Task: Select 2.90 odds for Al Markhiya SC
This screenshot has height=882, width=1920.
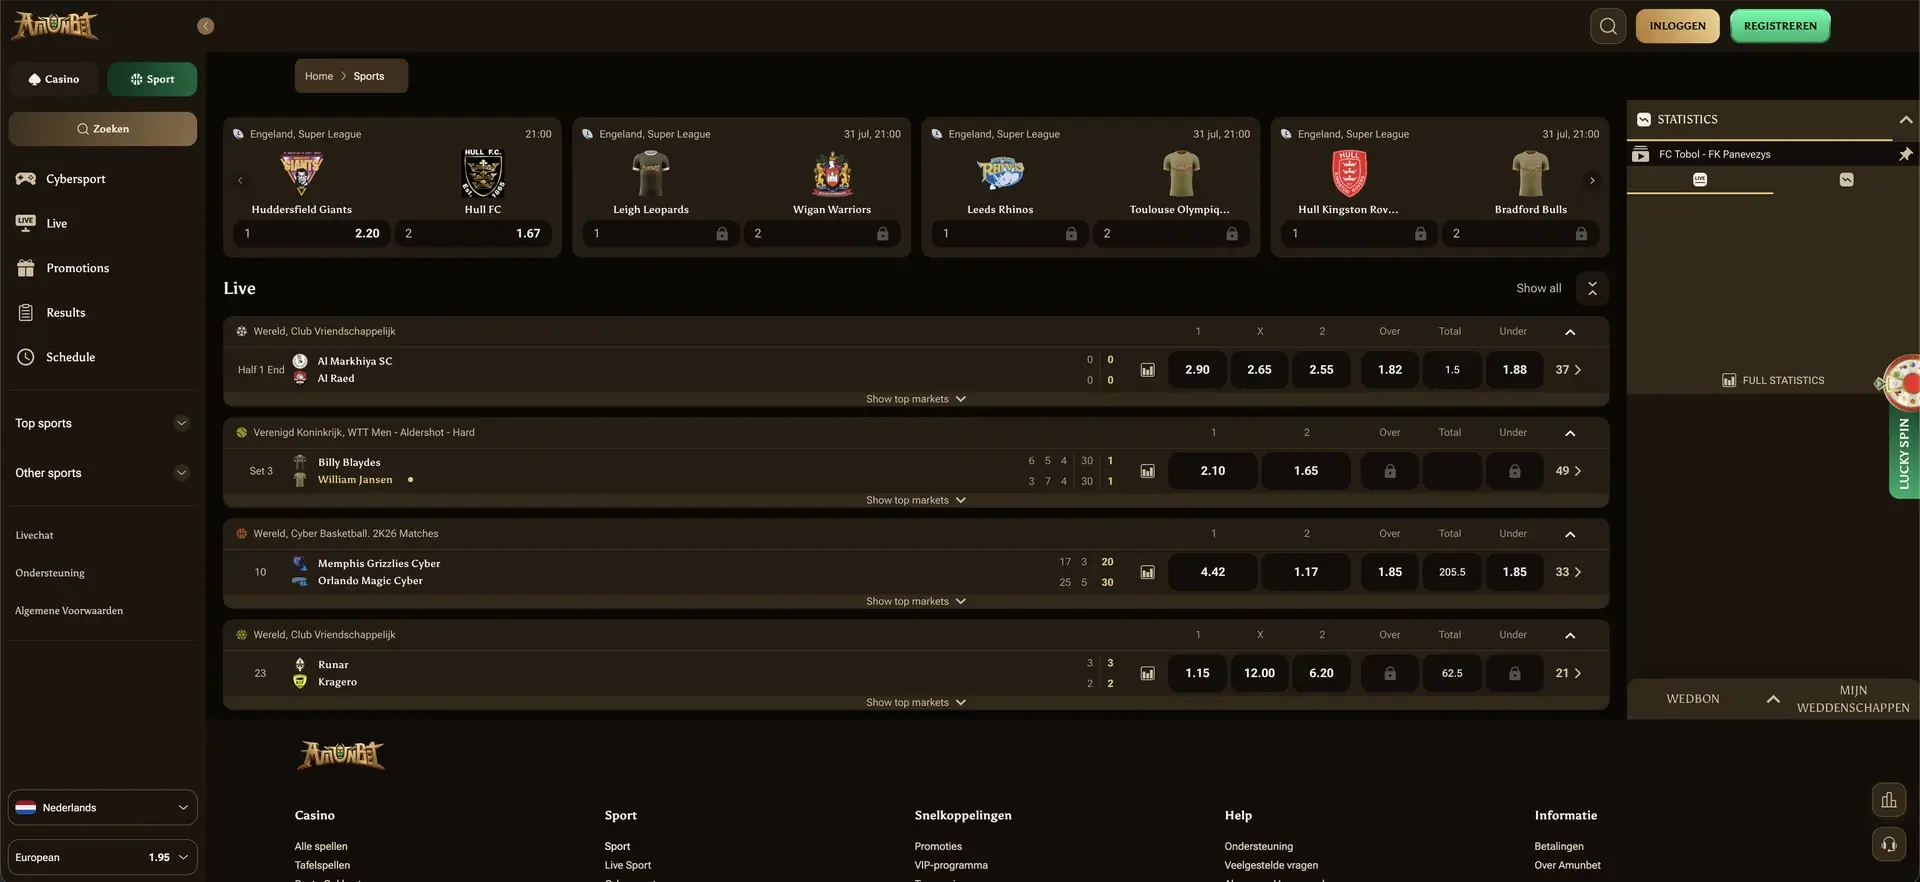Action: pos(1197,370)
